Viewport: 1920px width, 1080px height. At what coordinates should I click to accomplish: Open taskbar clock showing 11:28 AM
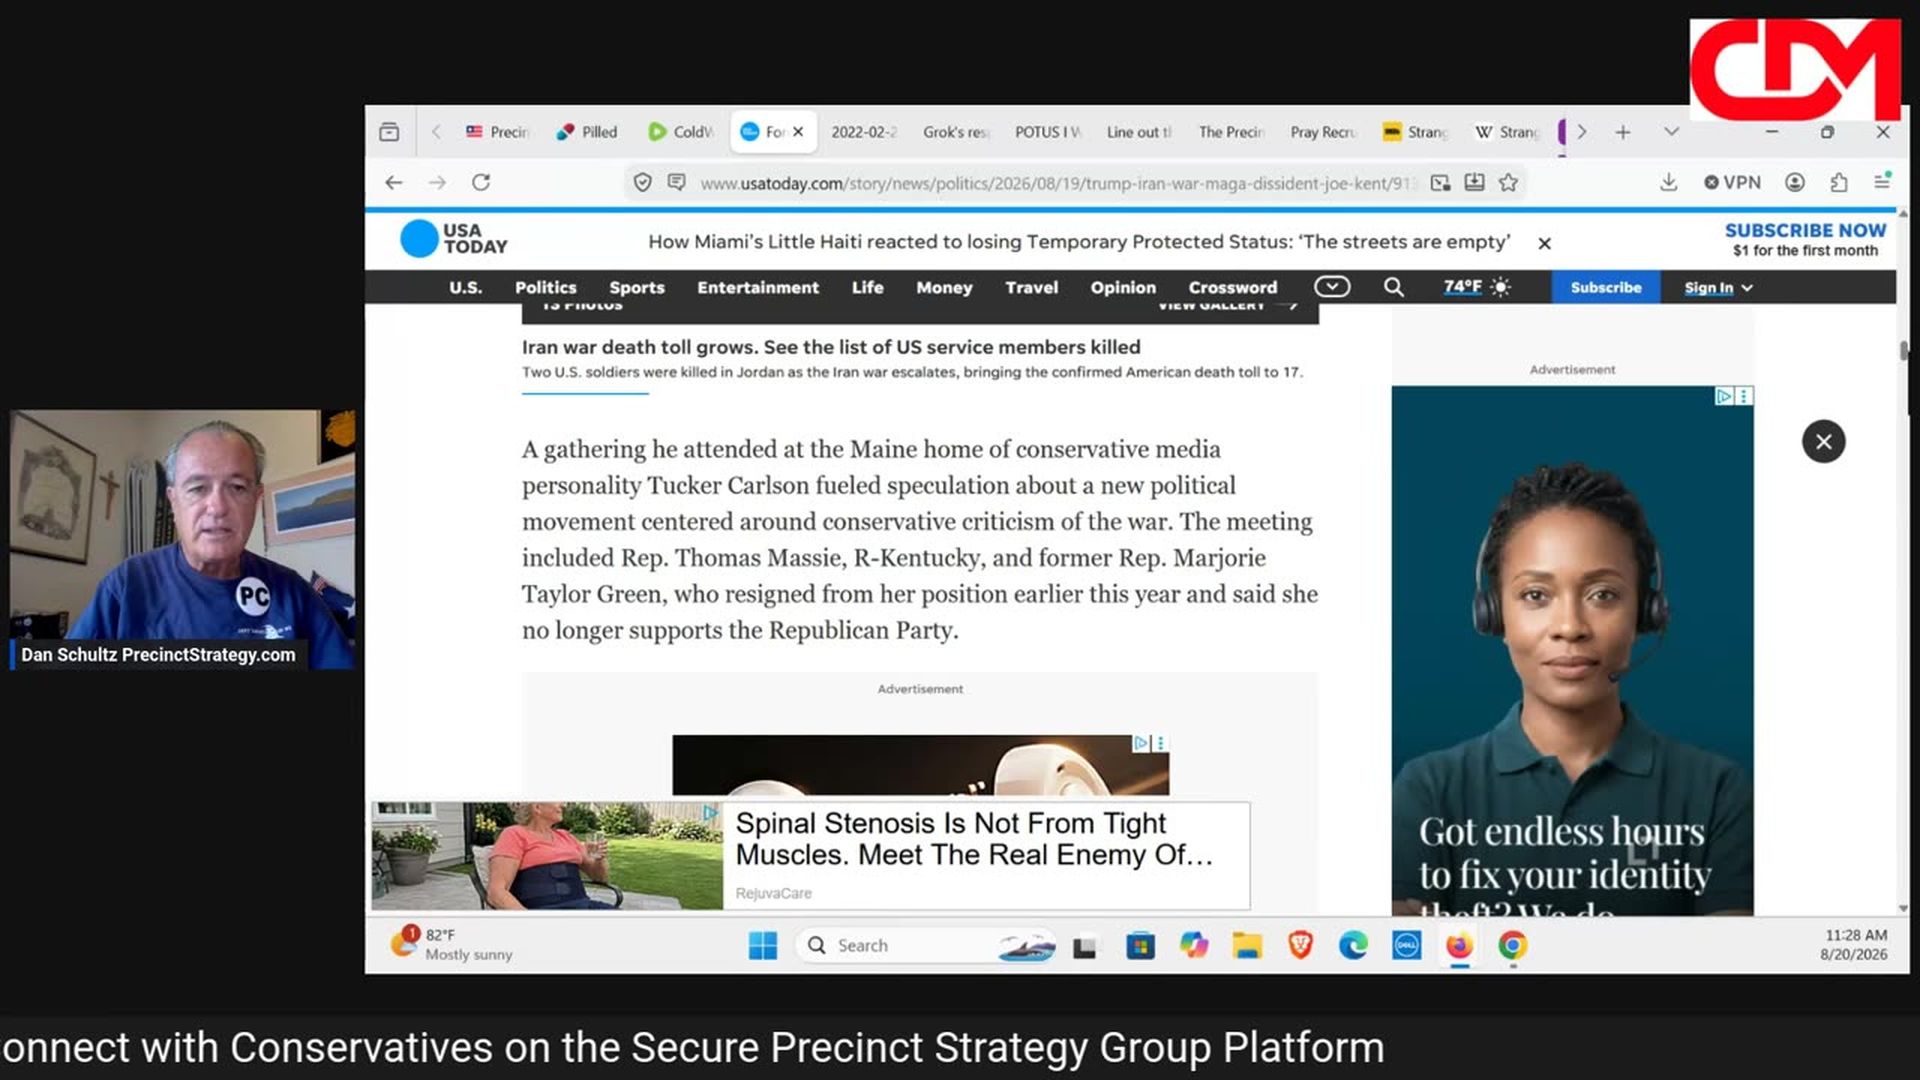coord(1853,944)
